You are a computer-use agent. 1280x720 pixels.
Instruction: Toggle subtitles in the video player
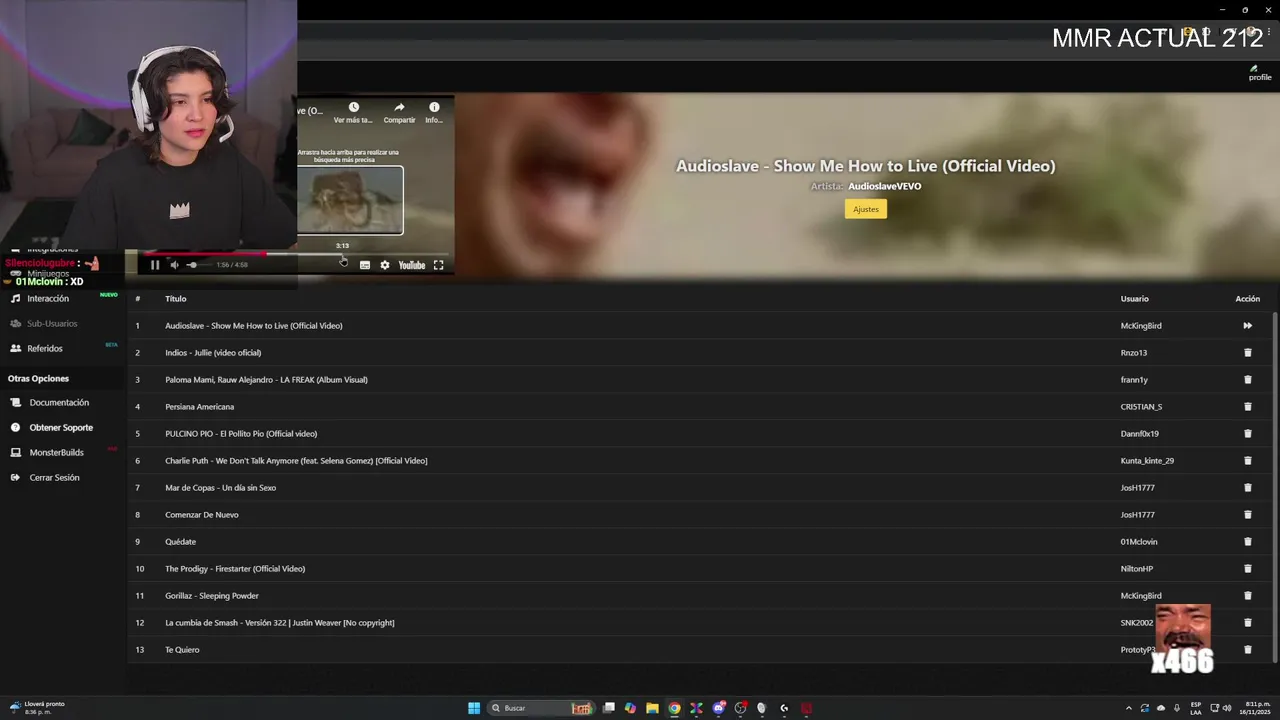pos(365,265)
